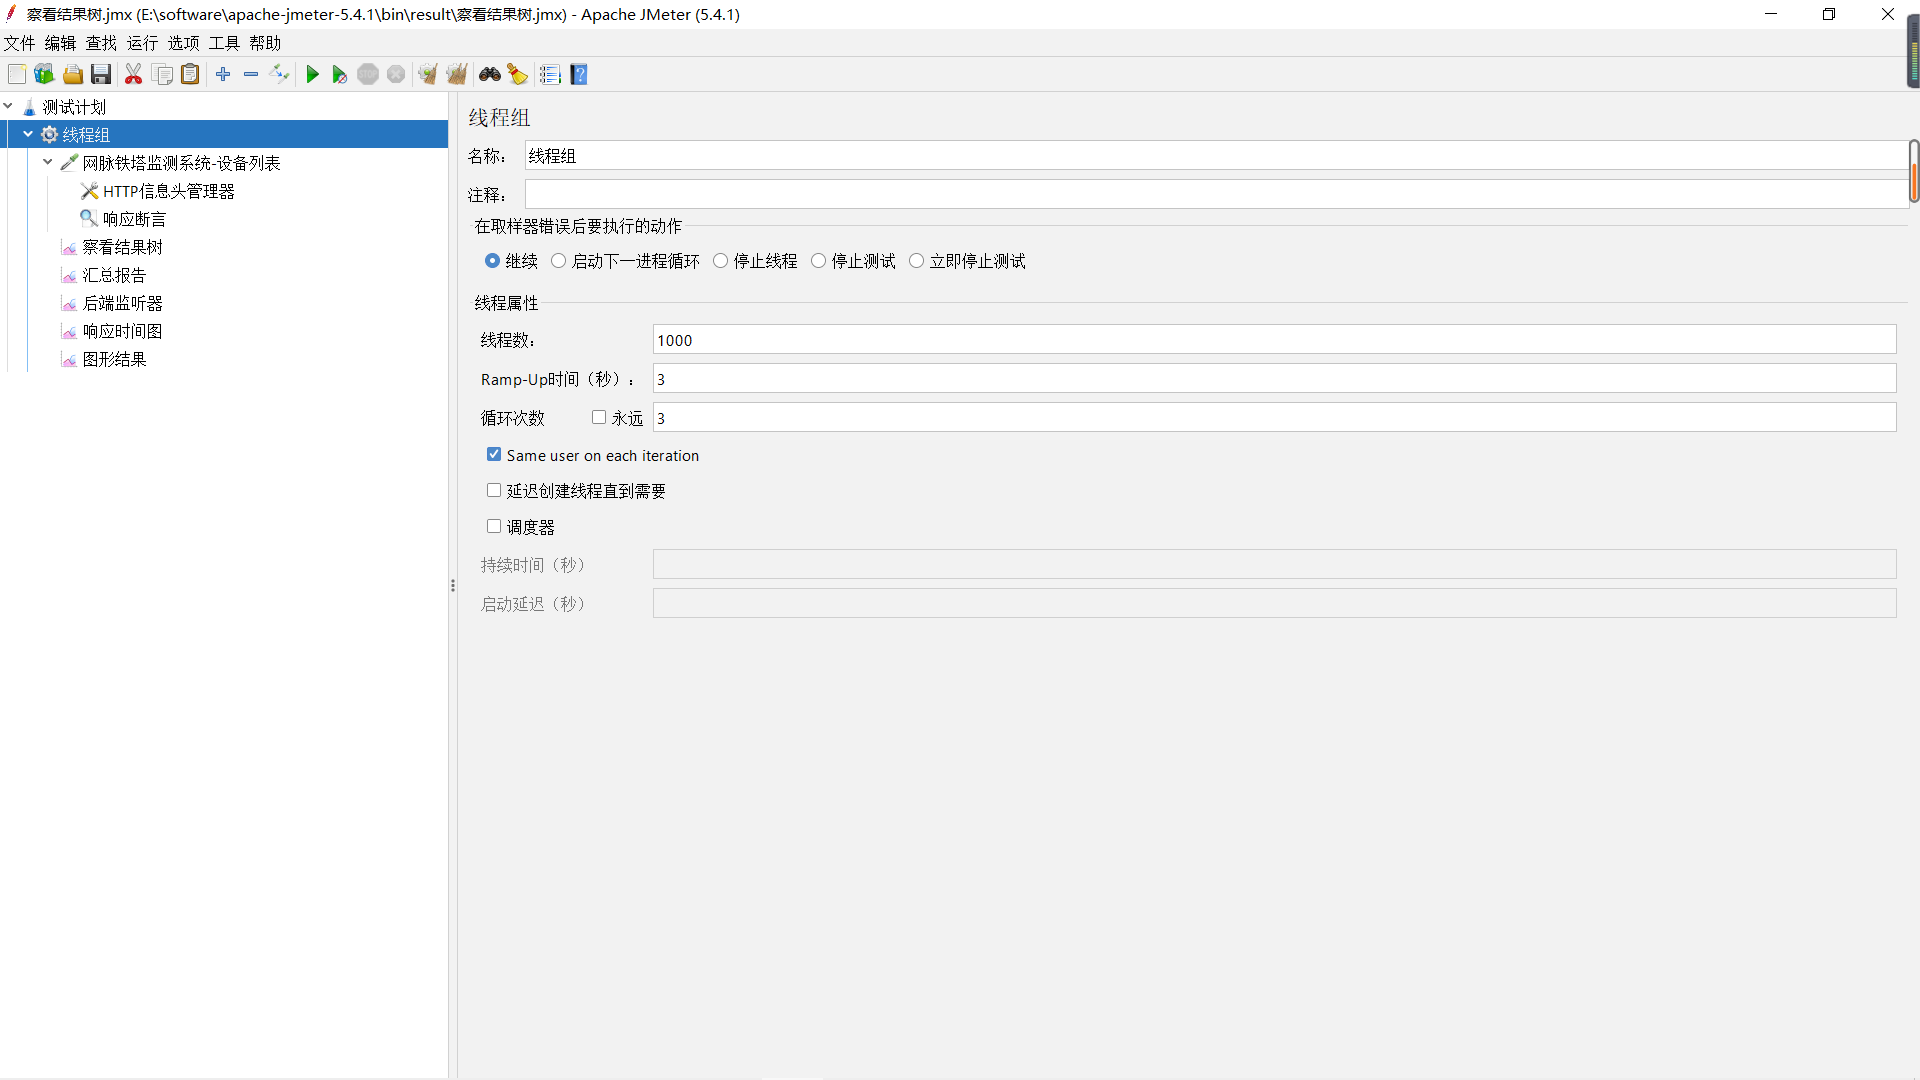Select 察看结果树 in the tree
1920x1080 pixels.
point(122,247)
